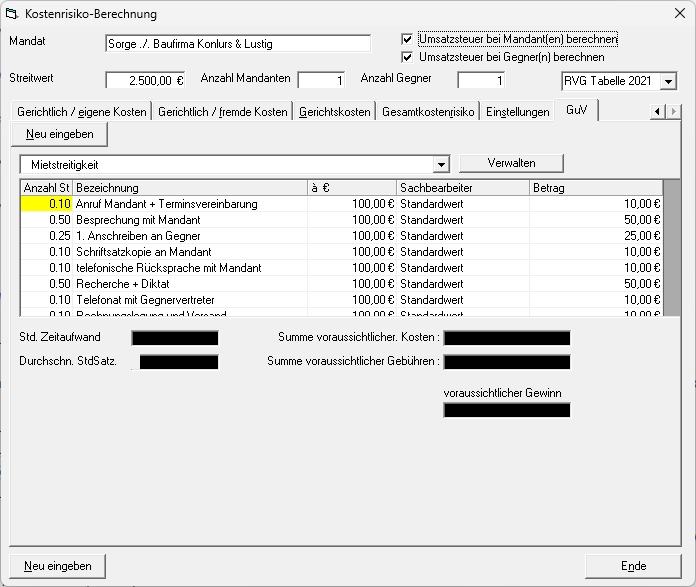
Task: Click the bottom Neu eingeben button
Action: (58, 566)
